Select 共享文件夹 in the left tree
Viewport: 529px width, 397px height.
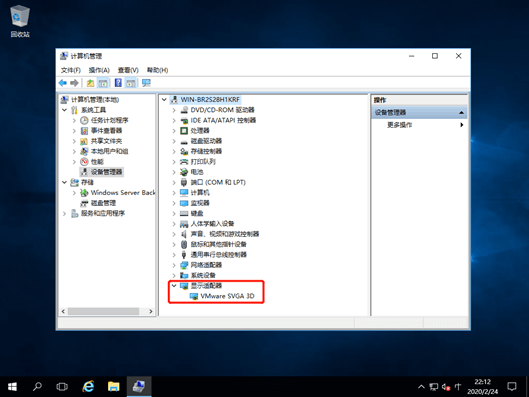[x=106, y=141]
